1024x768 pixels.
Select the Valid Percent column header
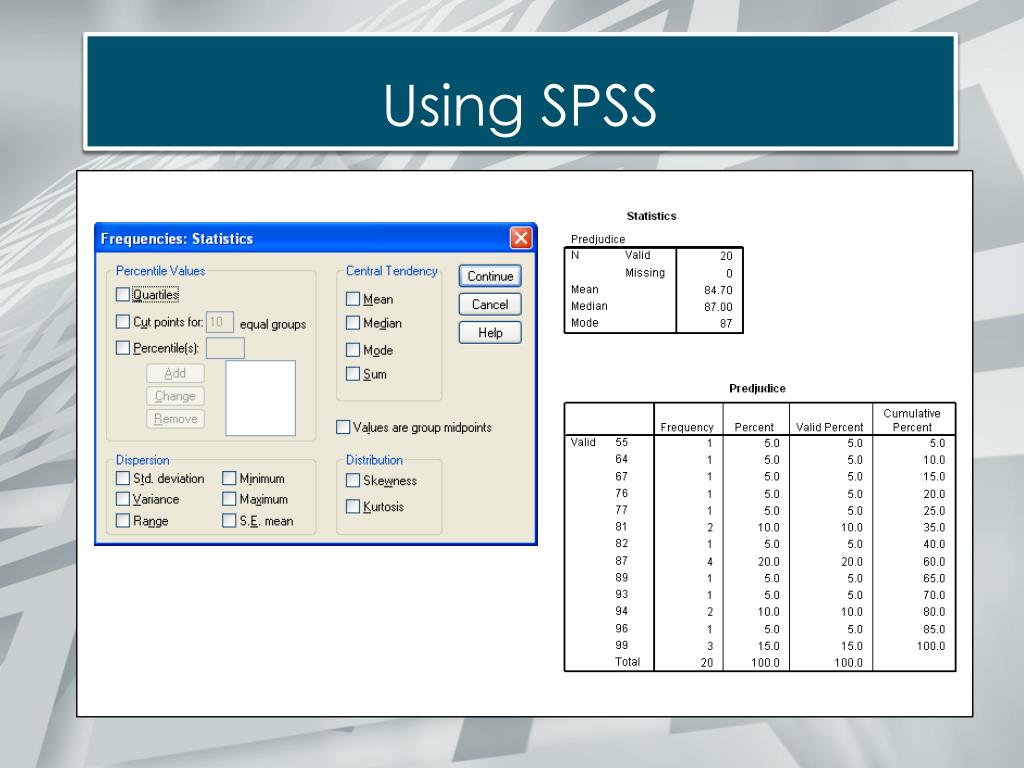coord(829,427)
